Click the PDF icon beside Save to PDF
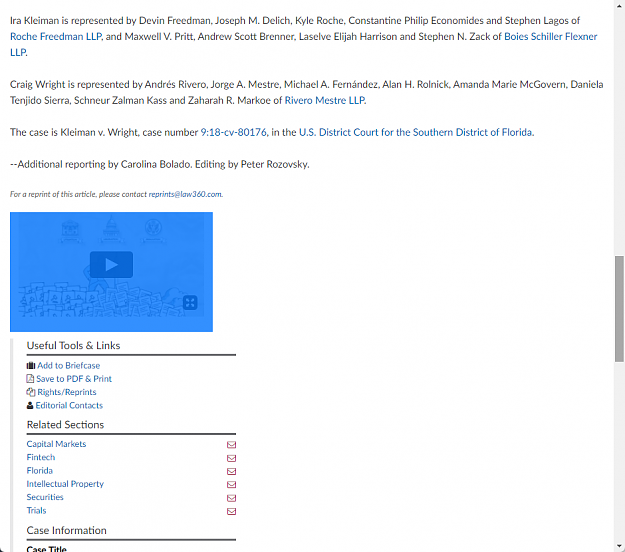625x552 pixels. 30,379
